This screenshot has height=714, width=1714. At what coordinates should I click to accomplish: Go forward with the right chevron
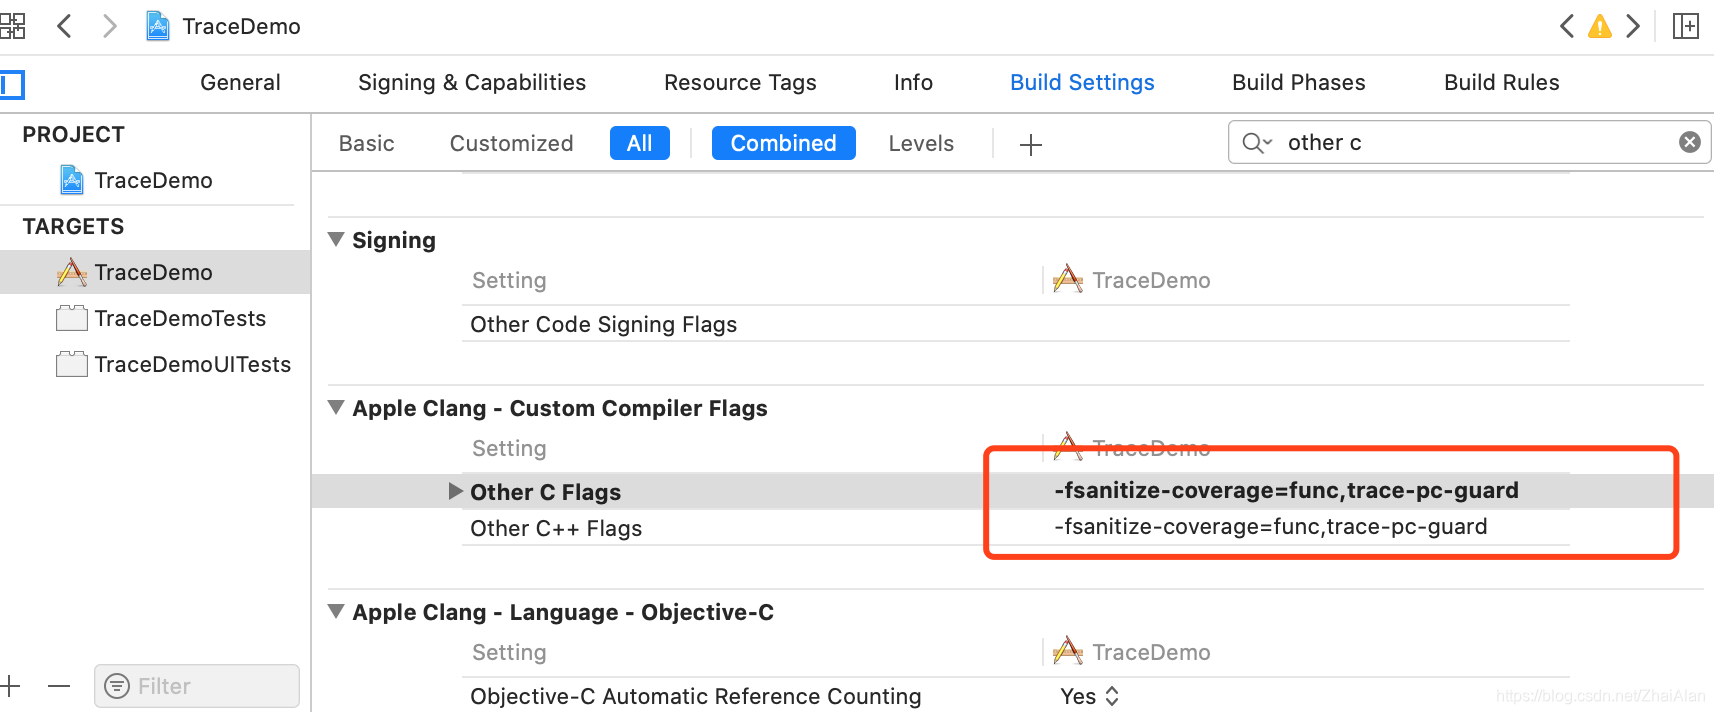pyautogui.click(x=109, y=26)
